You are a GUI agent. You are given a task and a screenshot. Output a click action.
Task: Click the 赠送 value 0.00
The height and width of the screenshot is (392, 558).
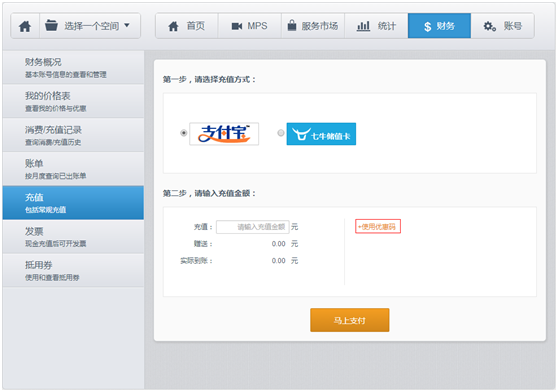(279, 244)
